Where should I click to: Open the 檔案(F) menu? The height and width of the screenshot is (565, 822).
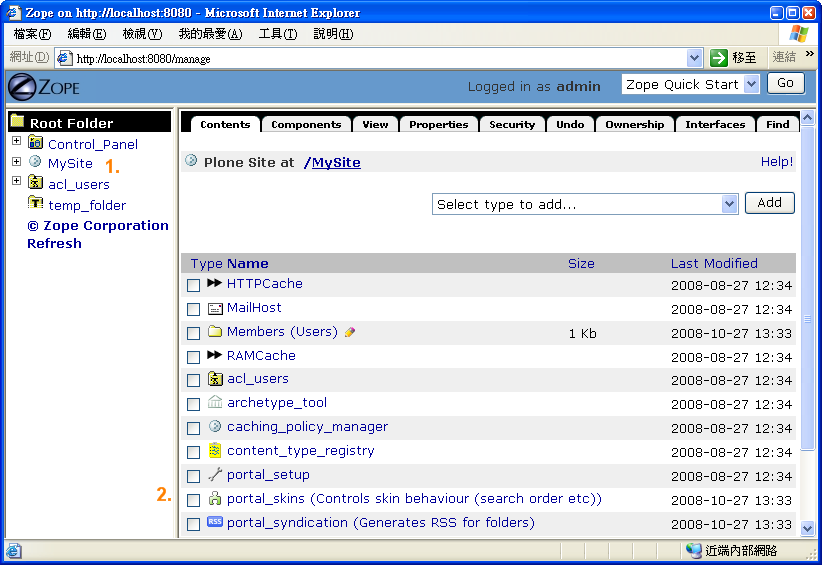coord(33,34)
